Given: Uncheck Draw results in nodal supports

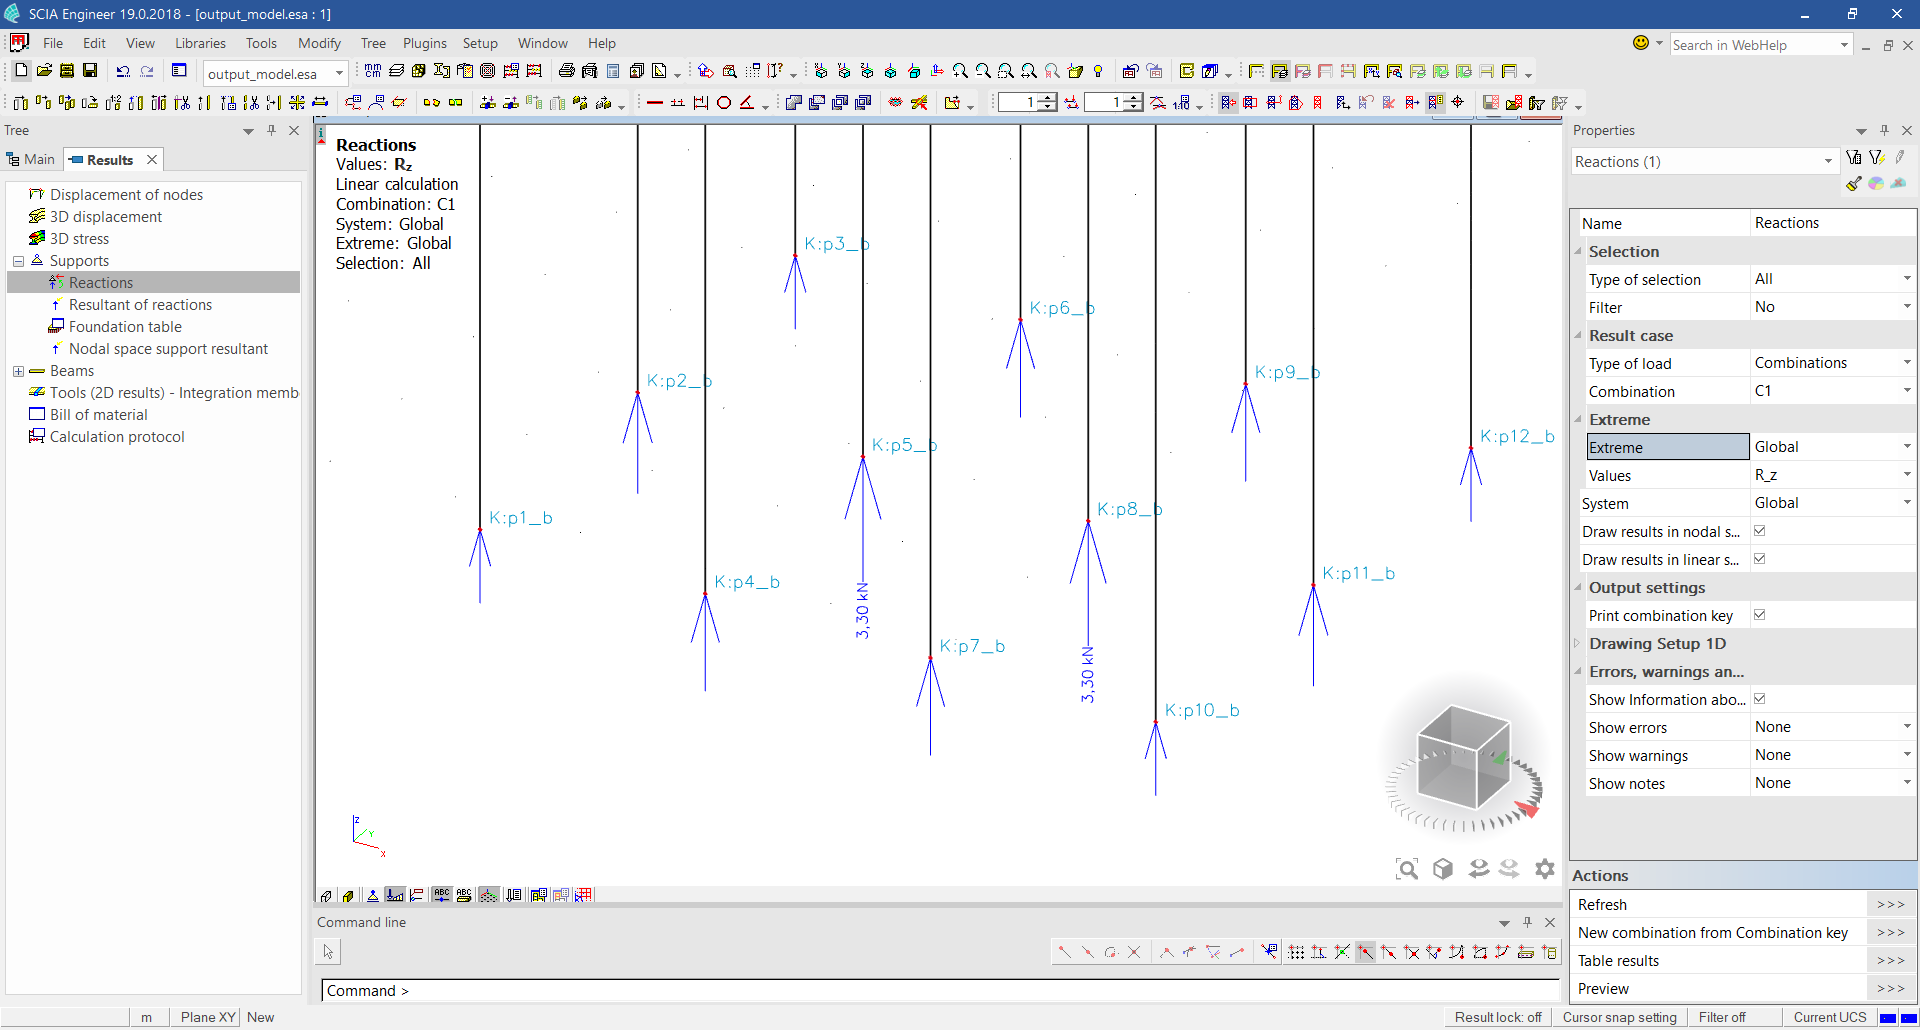Looking at the screenshot, I should tap(1760, 531).
